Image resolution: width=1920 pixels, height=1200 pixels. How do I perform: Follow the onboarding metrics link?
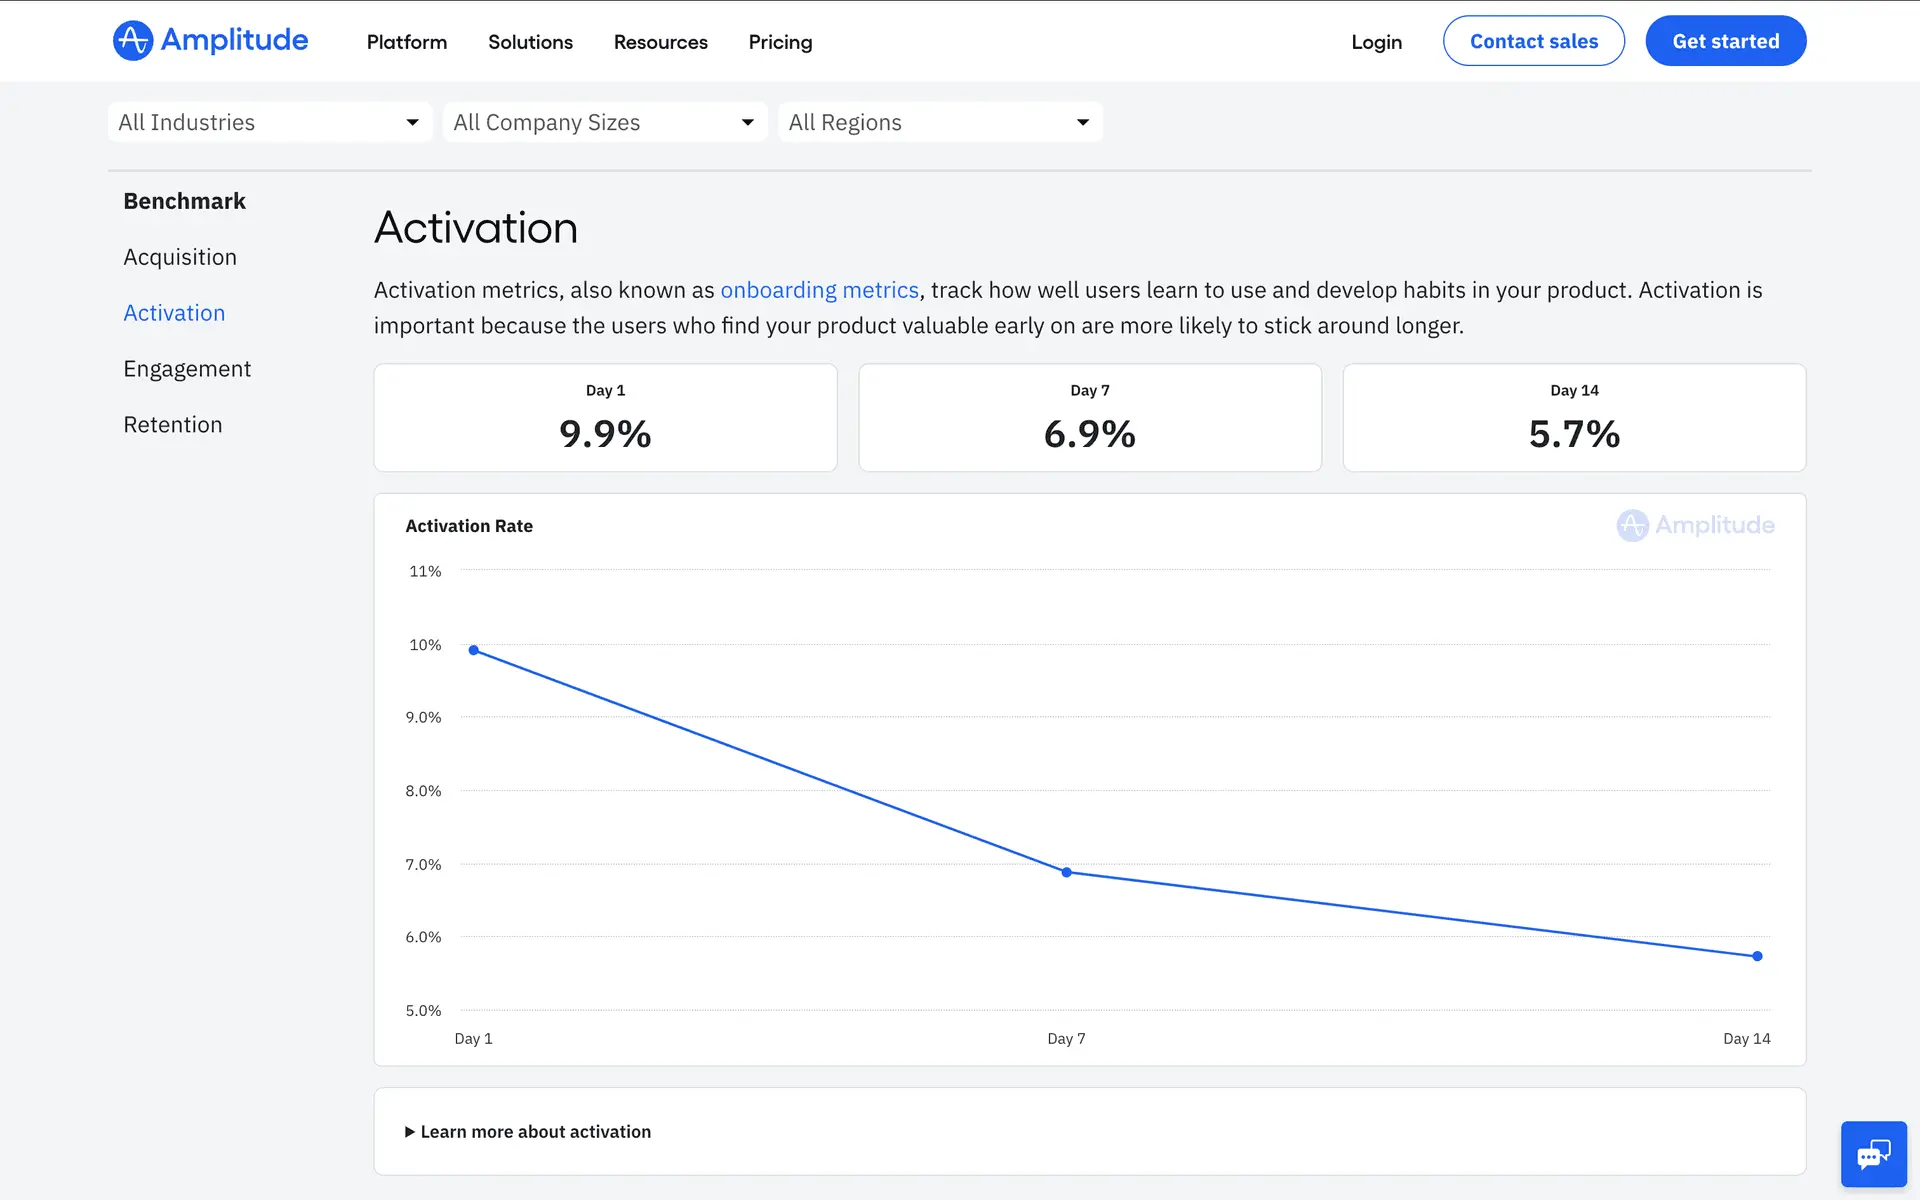[819, 290]
